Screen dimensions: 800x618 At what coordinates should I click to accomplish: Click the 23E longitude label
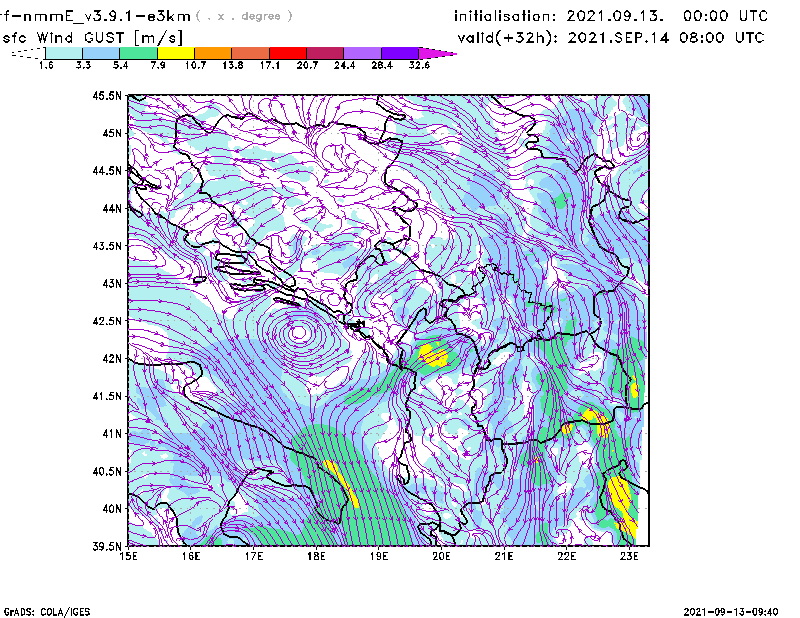[629, 556]
